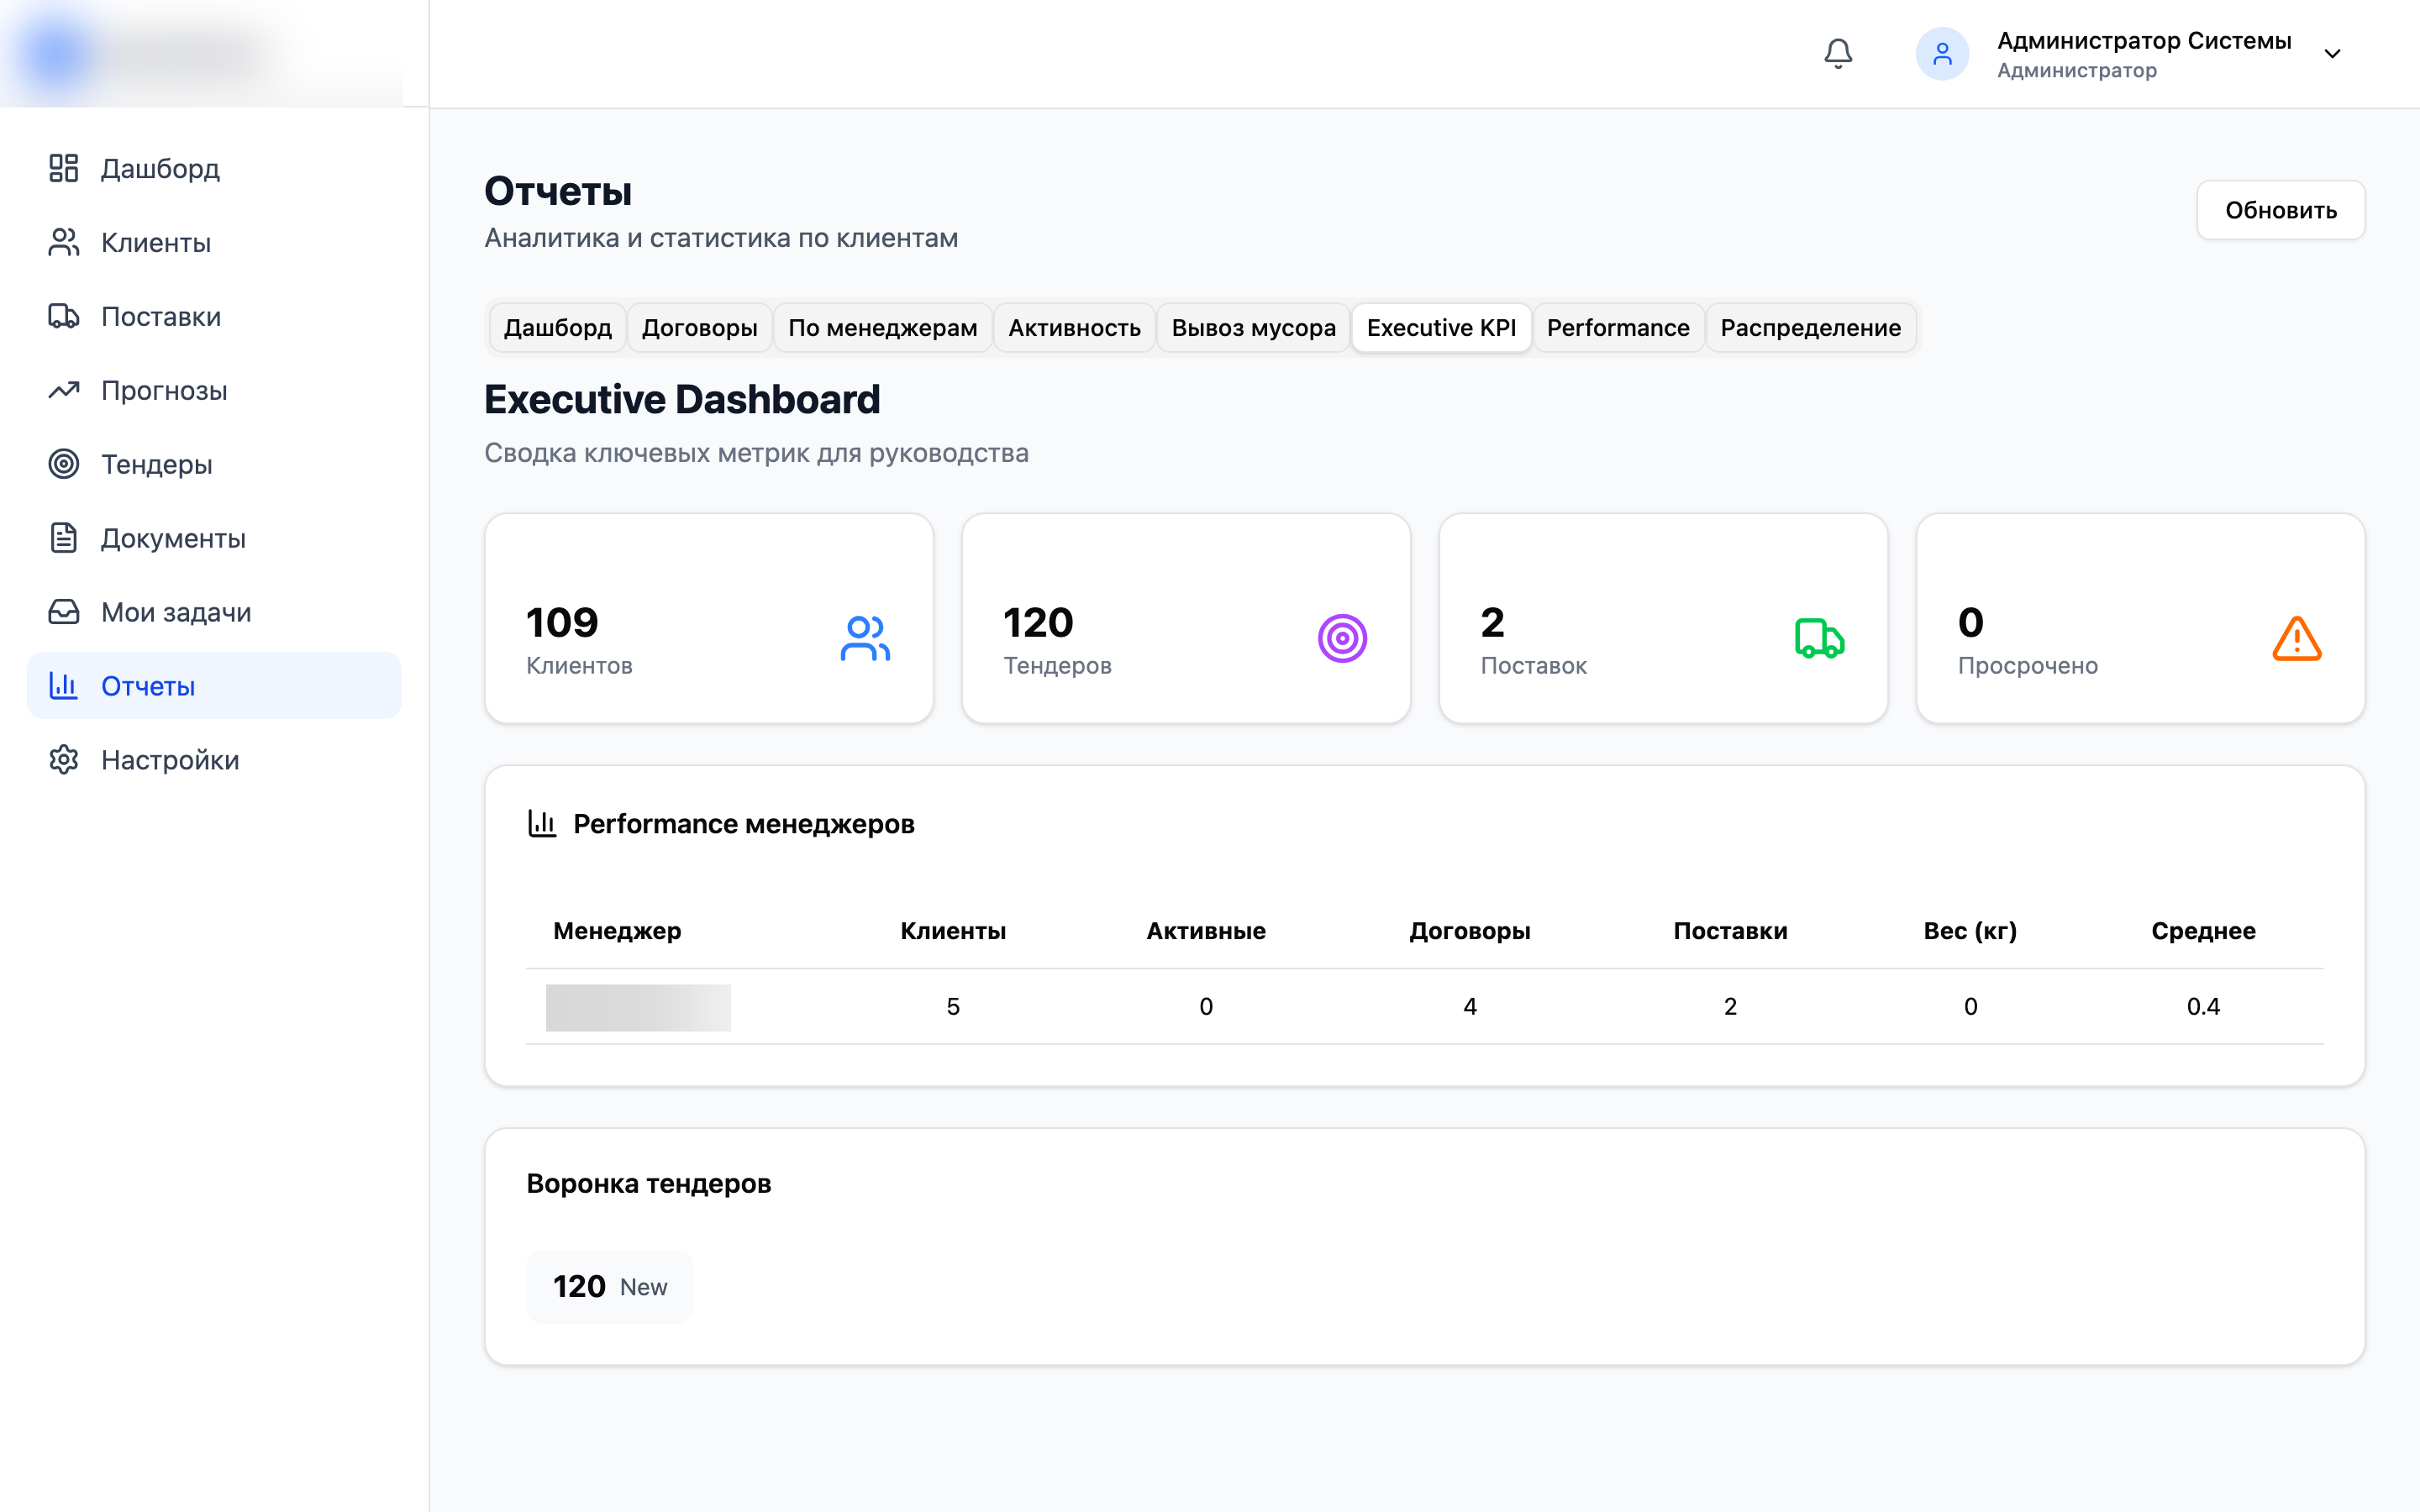Go to Клиенты in the sidebar

pos(214,242)
